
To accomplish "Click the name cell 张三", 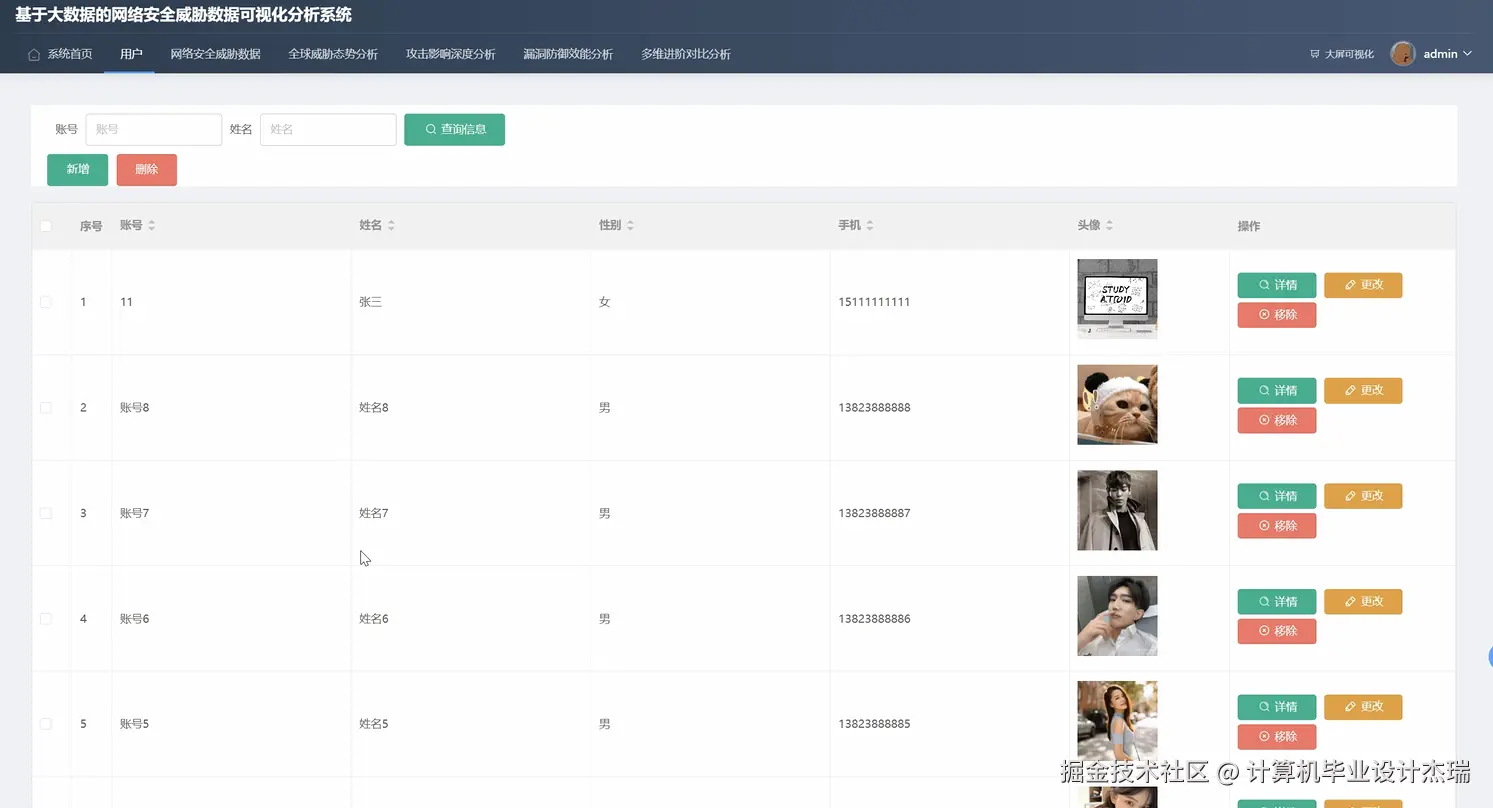I will coord(371,302).
